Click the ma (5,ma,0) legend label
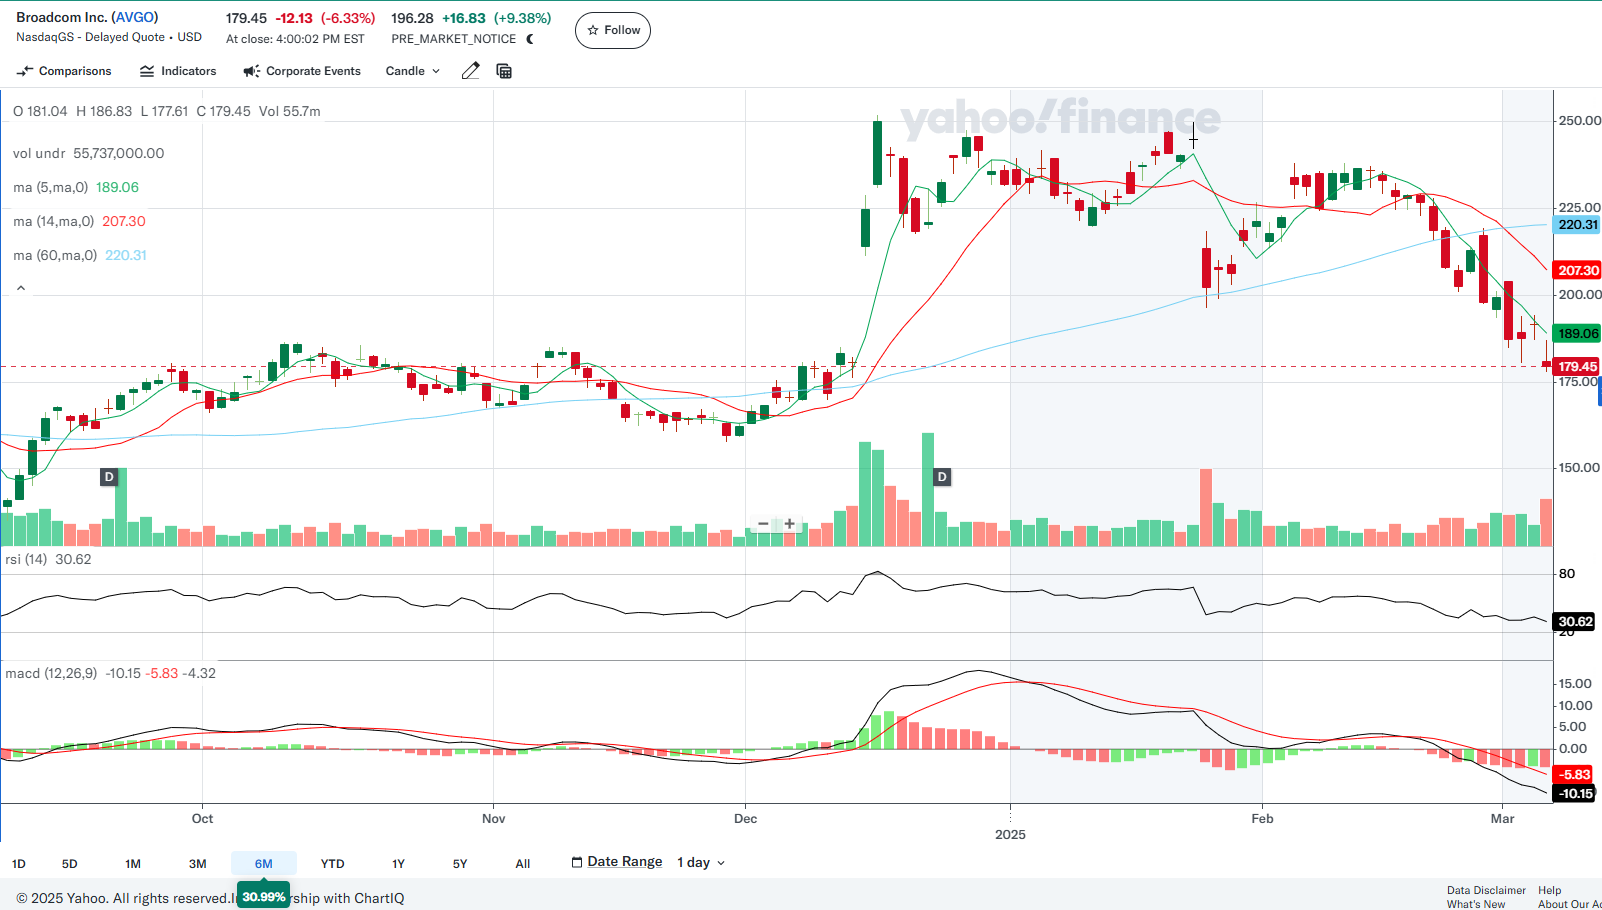This screenshot has height=910, width=1602. (x=51, y=187)
